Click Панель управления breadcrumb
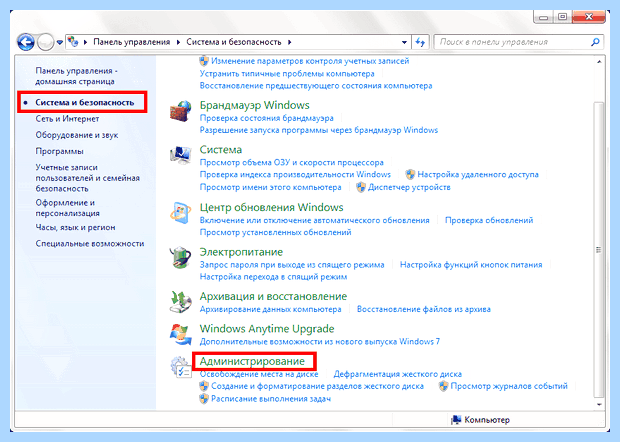The height and width of the screenshot is (442, 620). [132, 42]
